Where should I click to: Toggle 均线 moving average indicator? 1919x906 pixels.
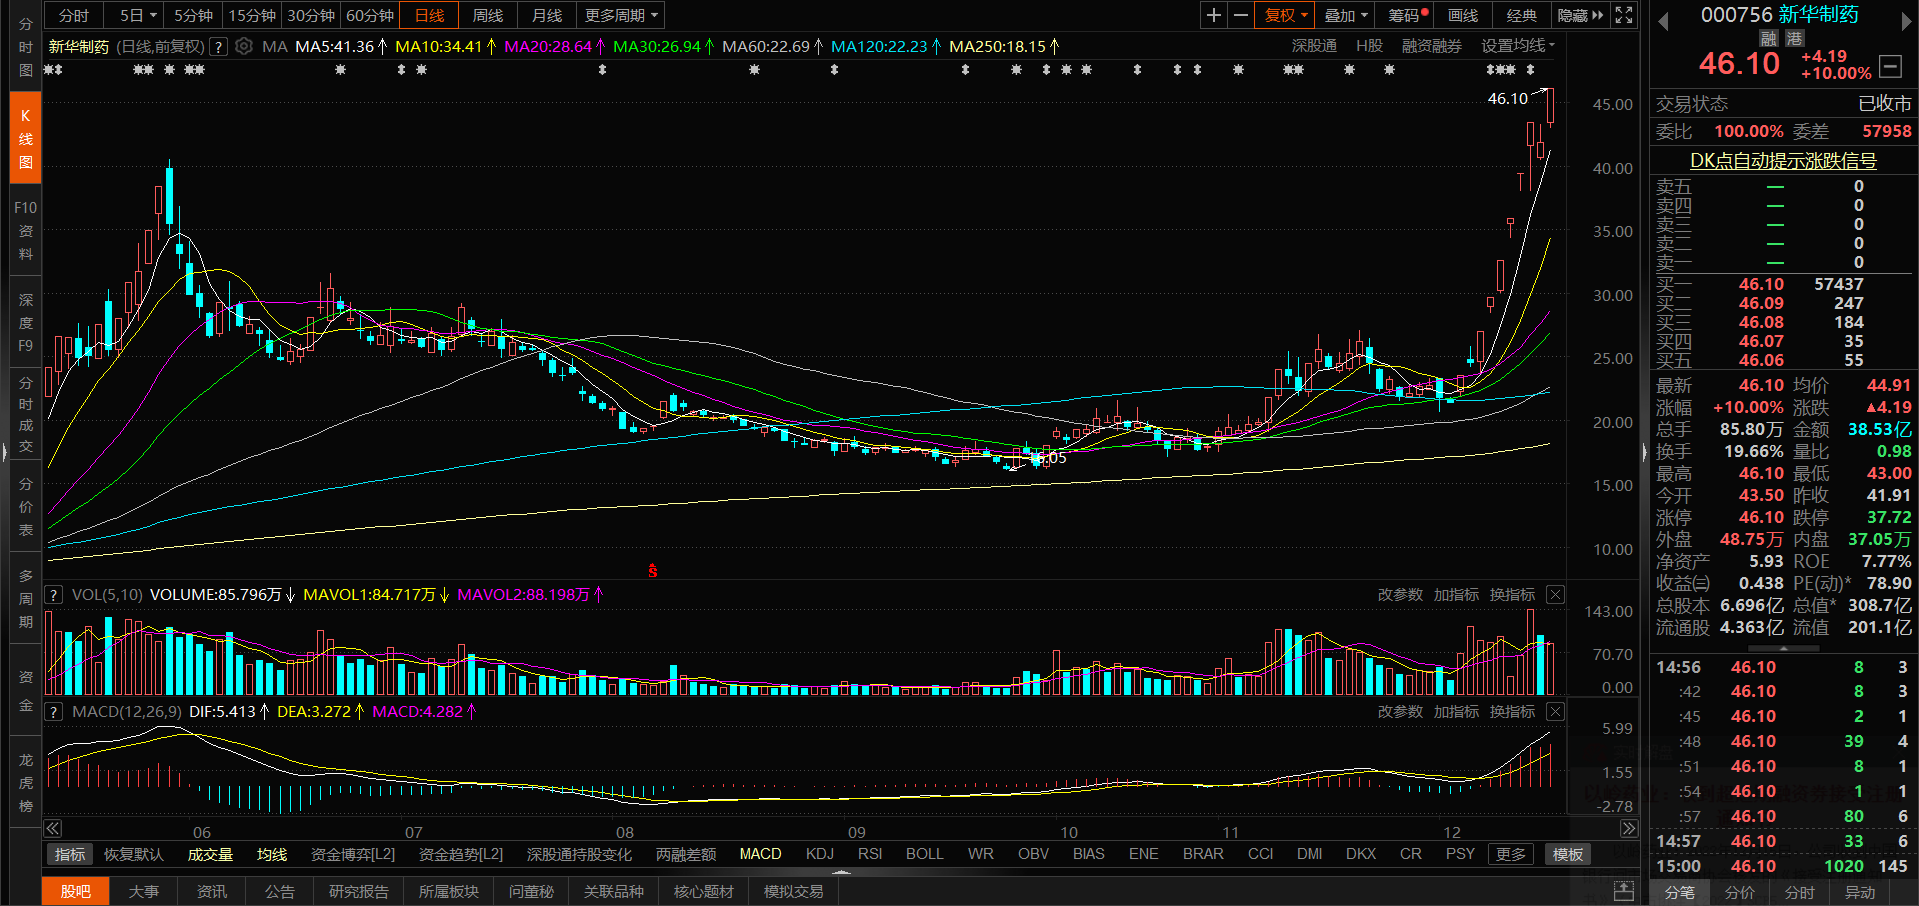tap(272, 854)
